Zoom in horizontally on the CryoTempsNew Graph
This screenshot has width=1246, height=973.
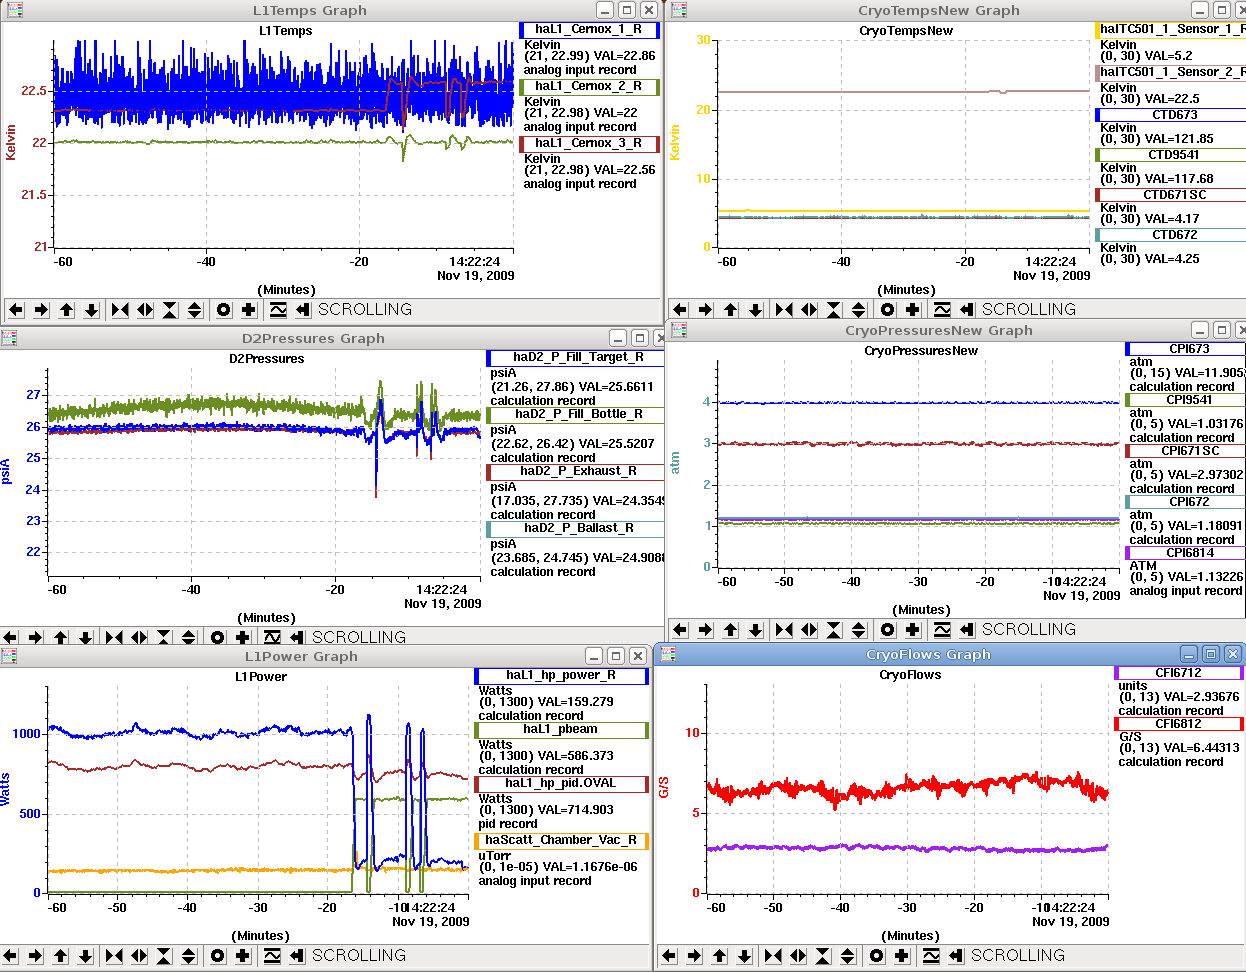point(784,310)
